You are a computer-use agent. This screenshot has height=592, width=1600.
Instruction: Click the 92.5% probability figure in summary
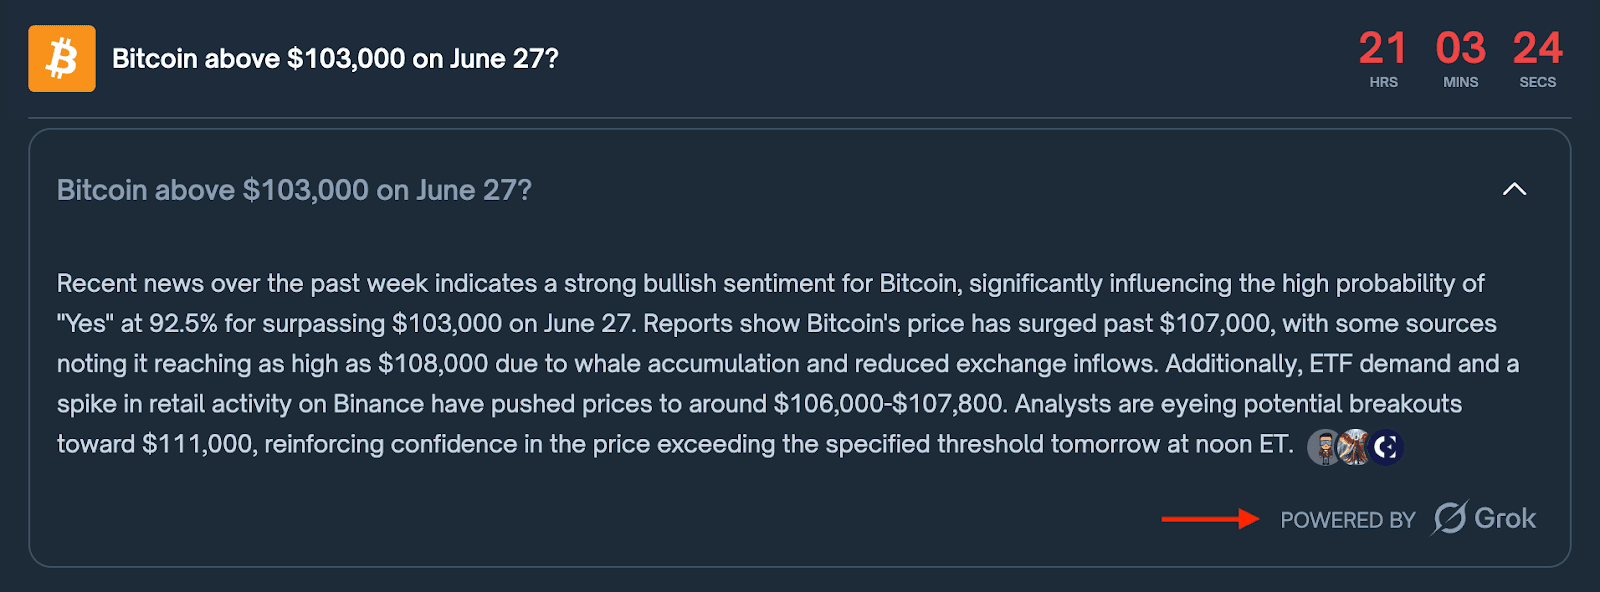coord(183,324)
